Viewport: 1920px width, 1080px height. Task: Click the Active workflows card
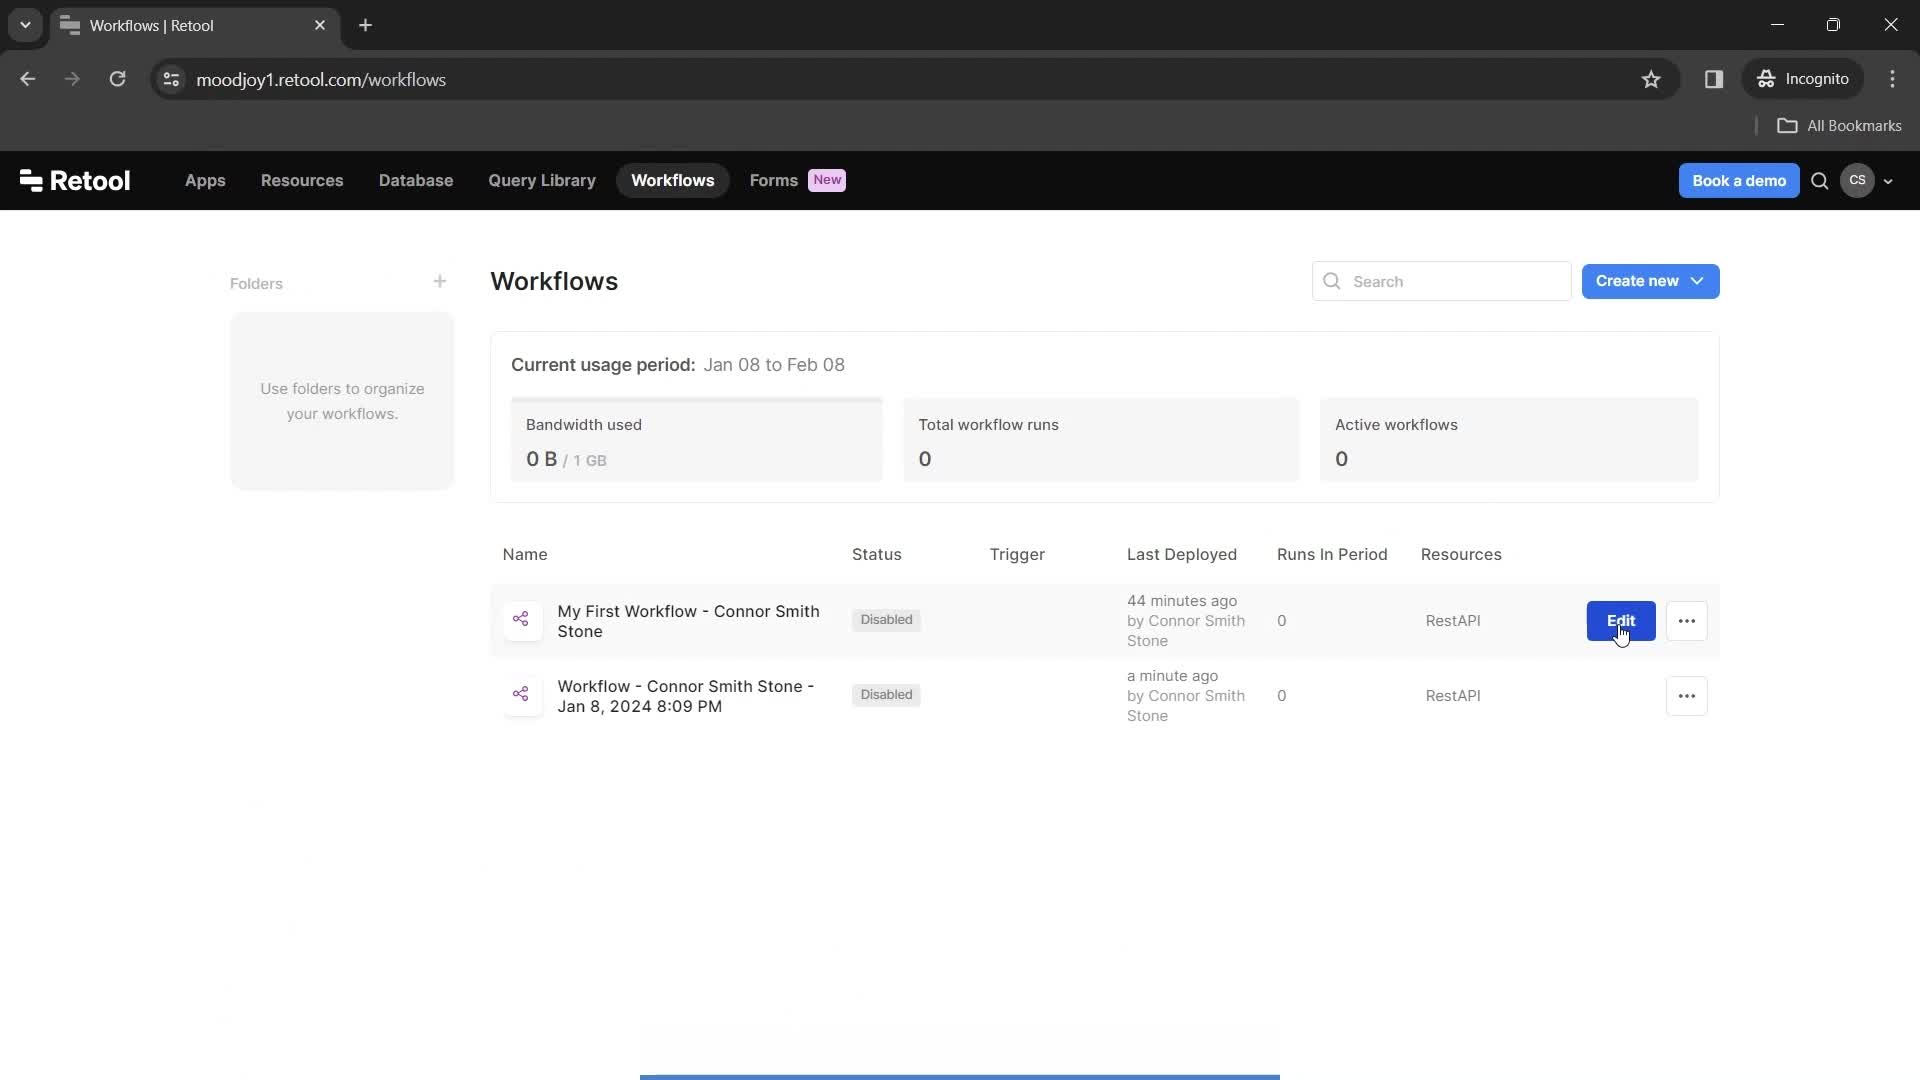pyautogui.click(x=1509, y=440)
